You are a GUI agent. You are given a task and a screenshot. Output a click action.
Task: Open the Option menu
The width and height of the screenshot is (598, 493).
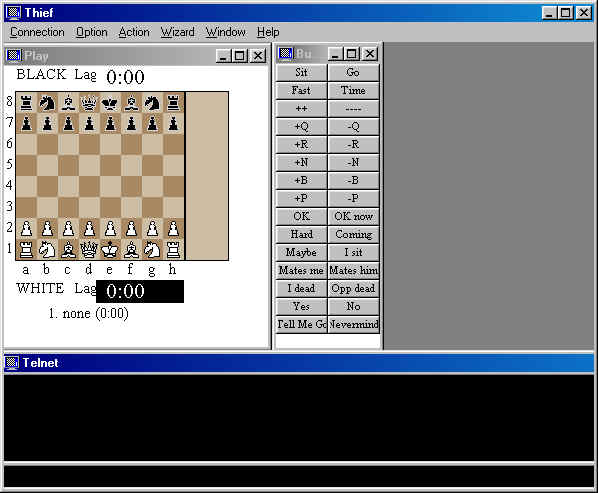92,32
